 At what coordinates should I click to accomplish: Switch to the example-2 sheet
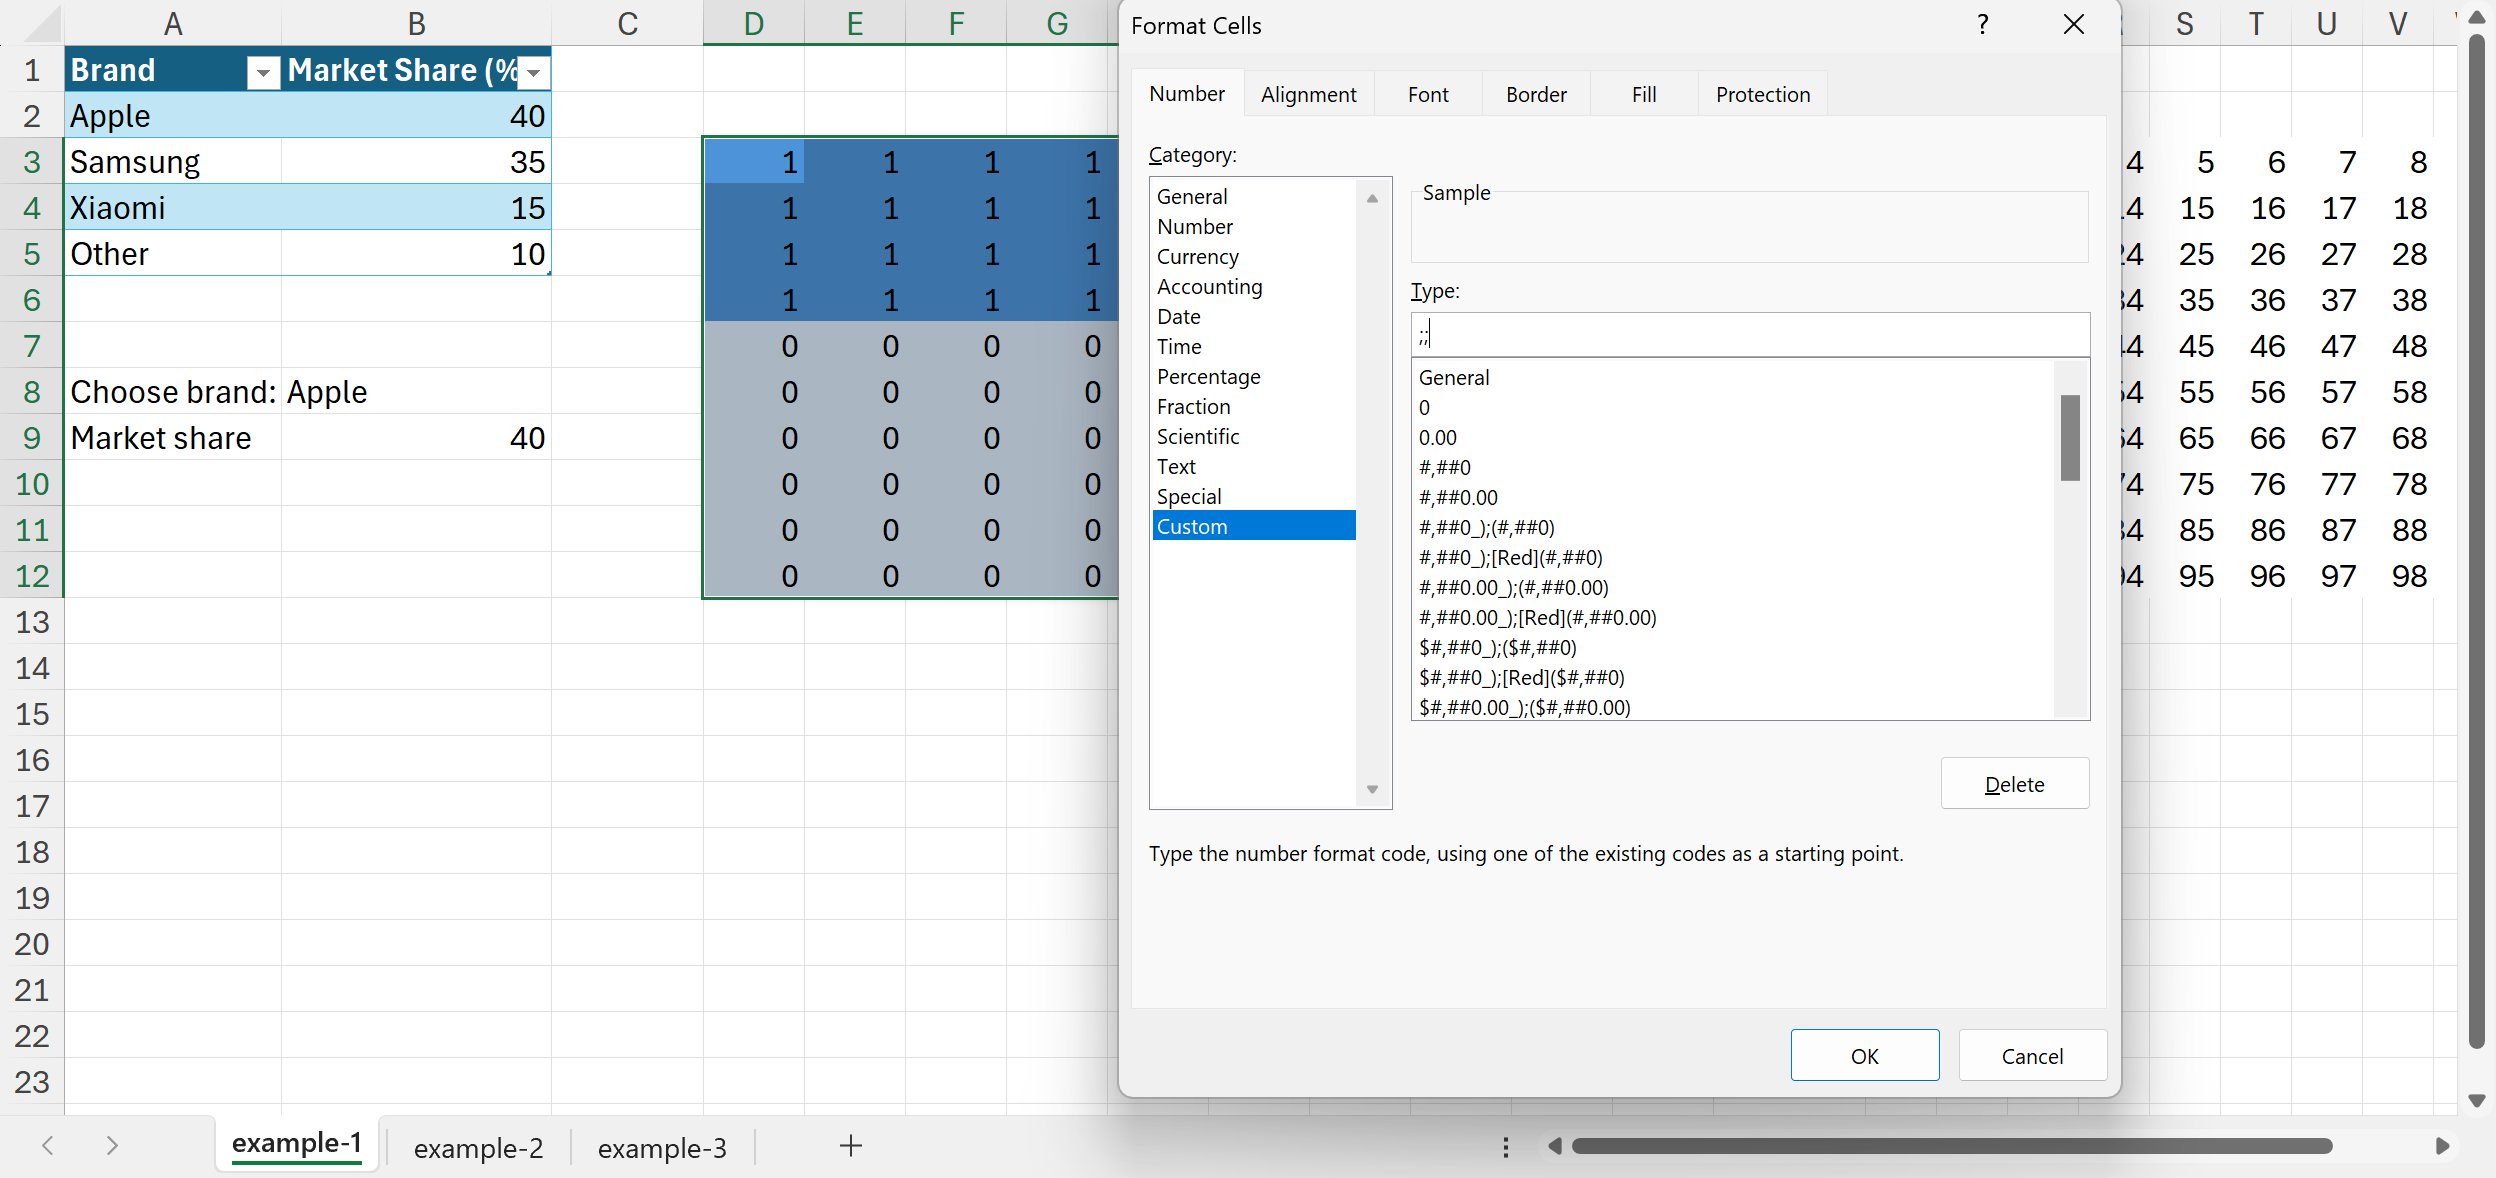478,1148
